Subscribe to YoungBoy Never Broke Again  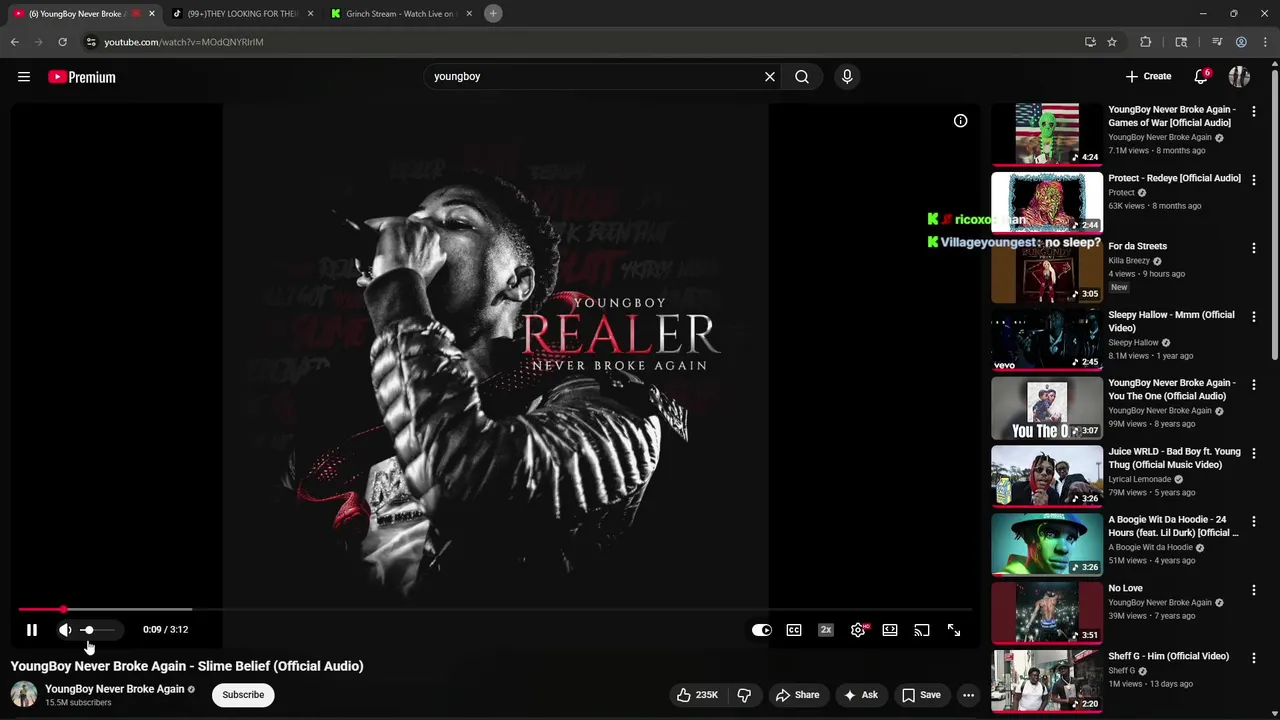coord(243,695)
